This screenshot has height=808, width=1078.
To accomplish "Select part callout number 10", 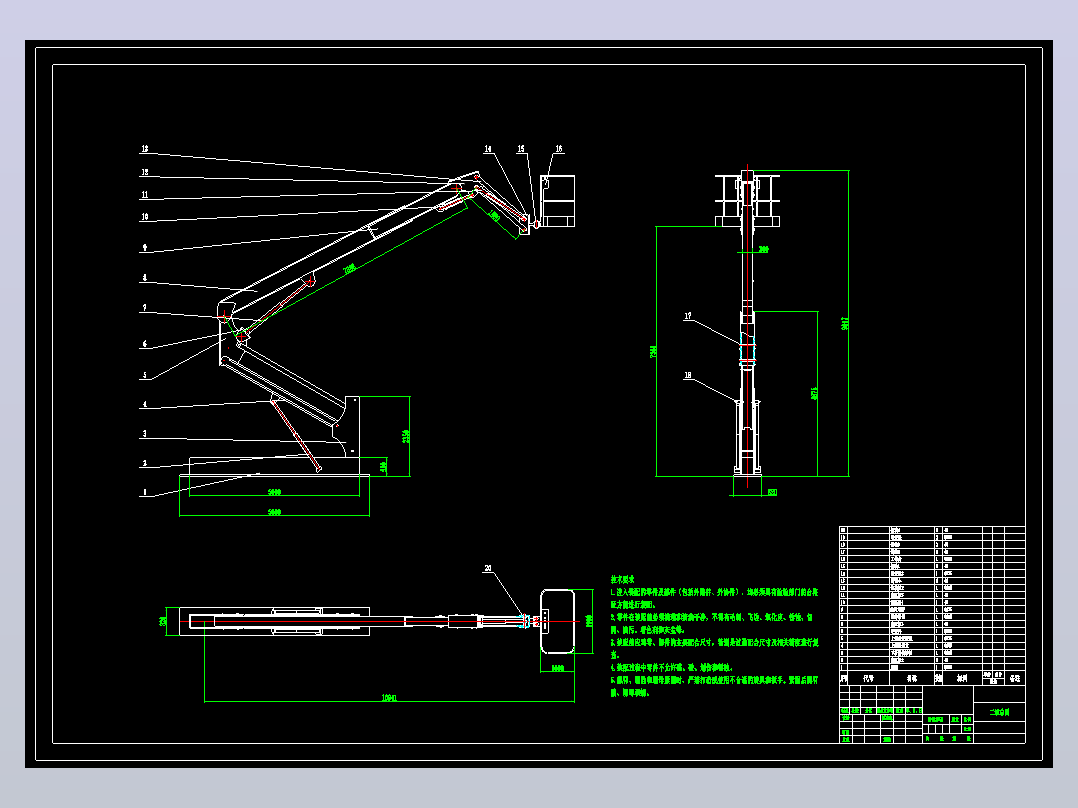I will tap(144, 217).
